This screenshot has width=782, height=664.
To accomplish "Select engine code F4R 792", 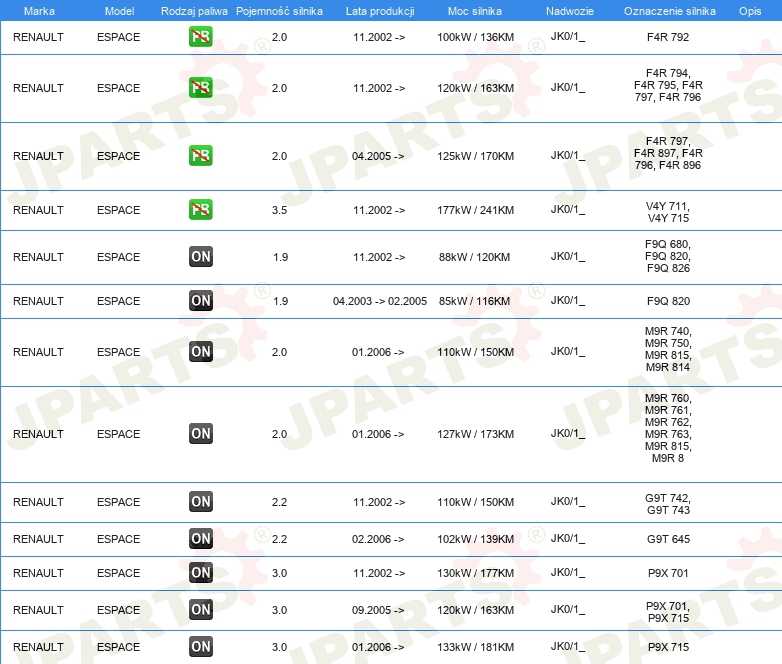I will tap(668, 37).
